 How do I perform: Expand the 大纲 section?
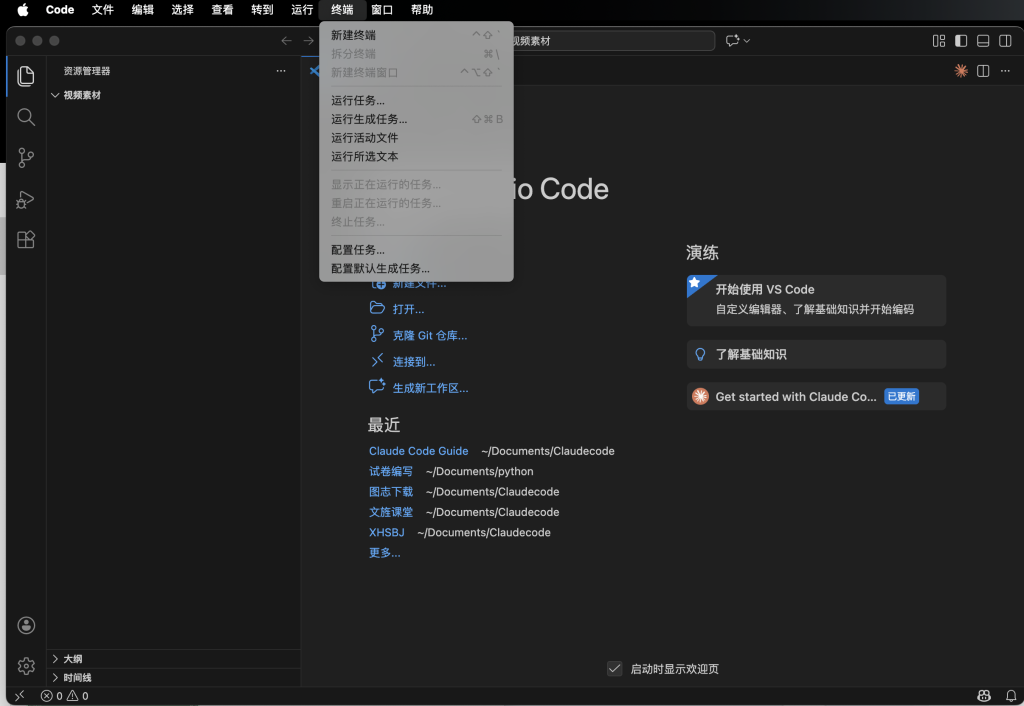56,659
